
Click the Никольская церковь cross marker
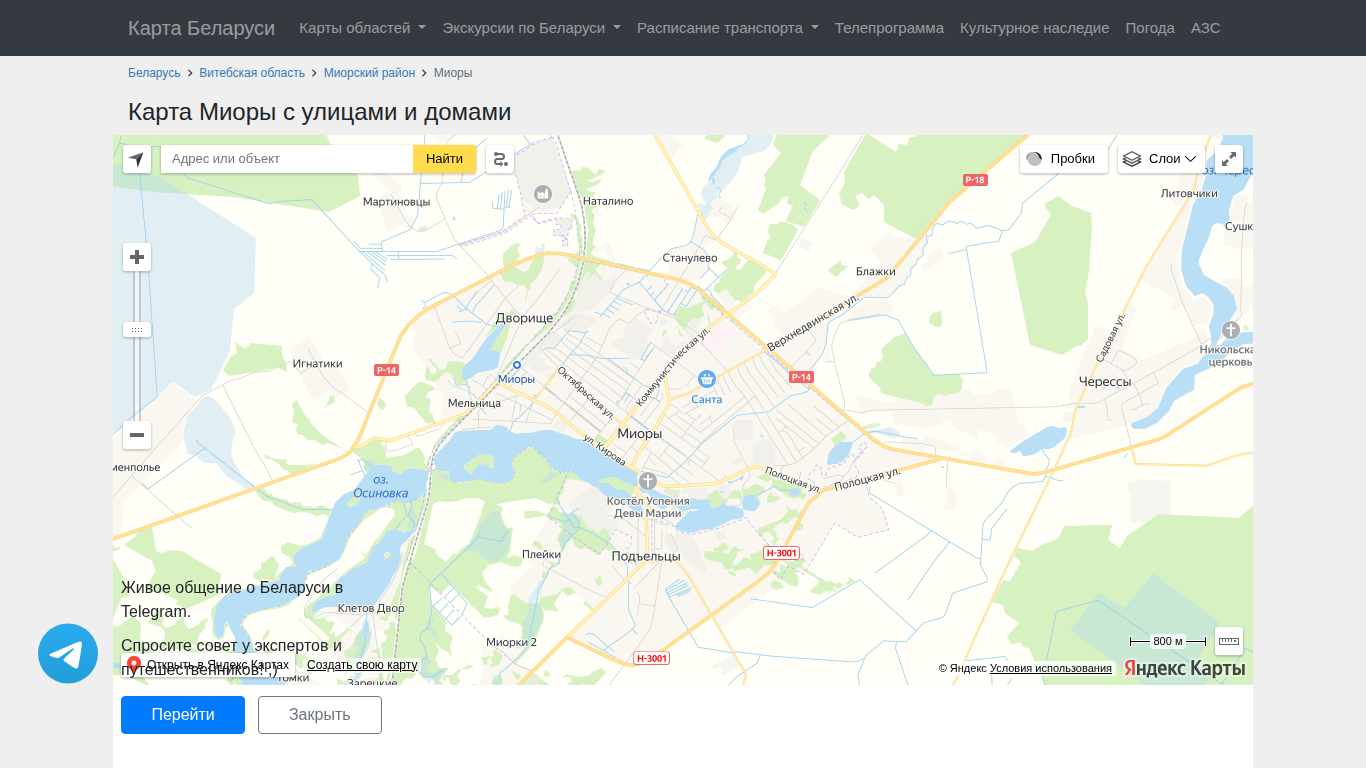pos(1231,329)
